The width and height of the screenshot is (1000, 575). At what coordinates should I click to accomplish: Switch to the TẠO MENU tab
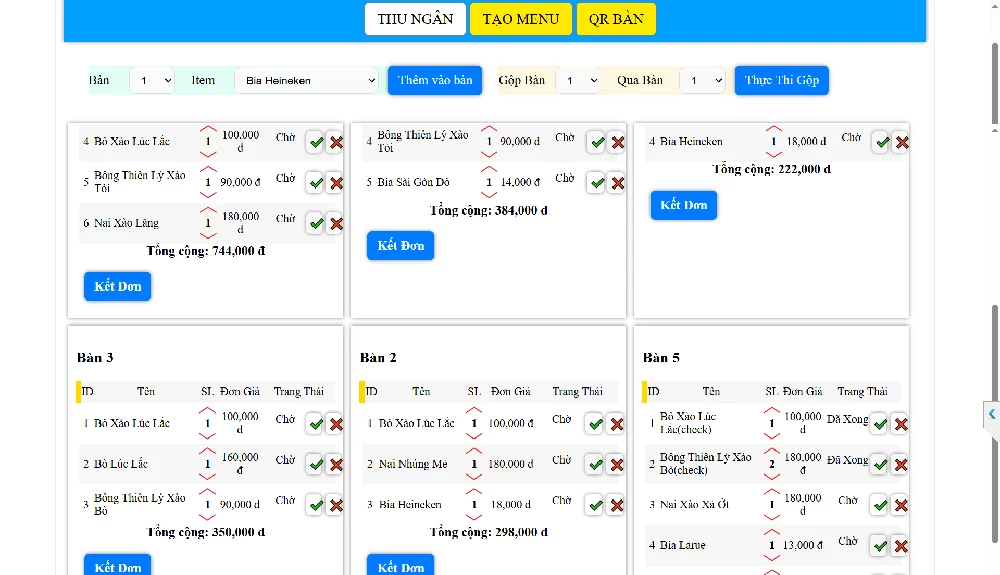(x=521, y=19)
